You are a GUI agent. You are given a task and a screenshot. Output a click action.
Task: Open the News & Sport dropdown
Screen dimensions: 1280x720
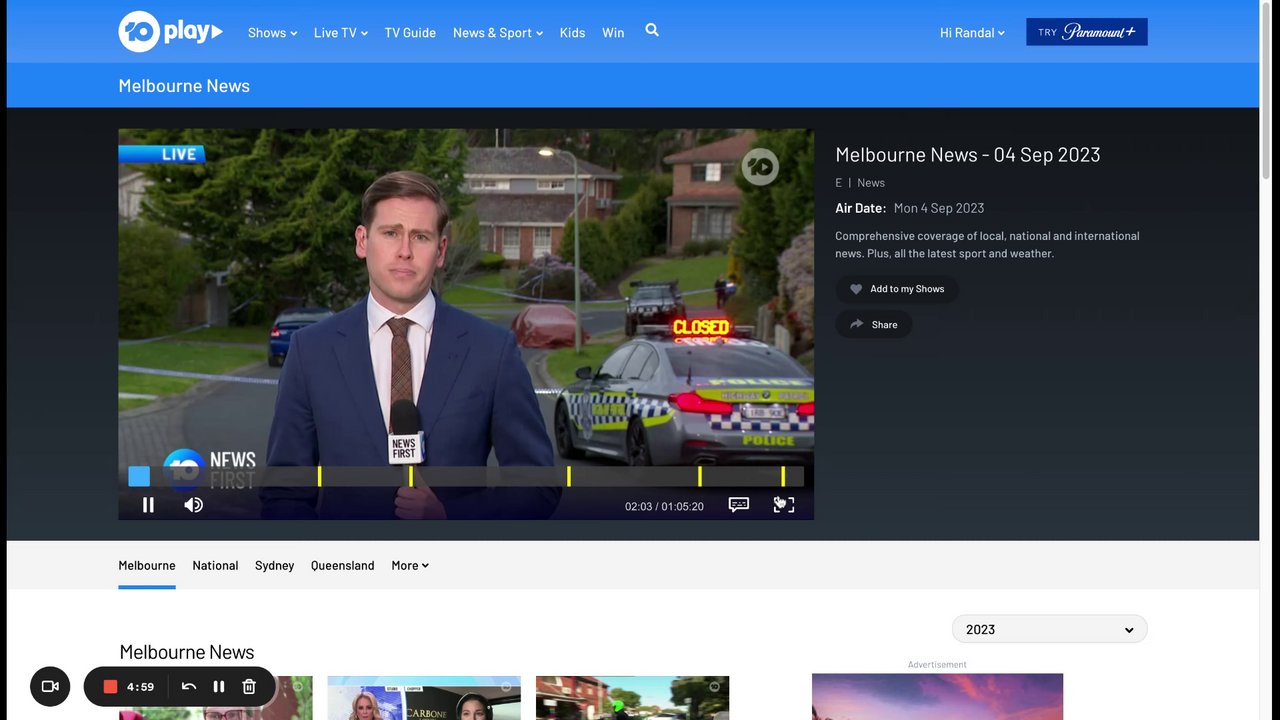498,33
